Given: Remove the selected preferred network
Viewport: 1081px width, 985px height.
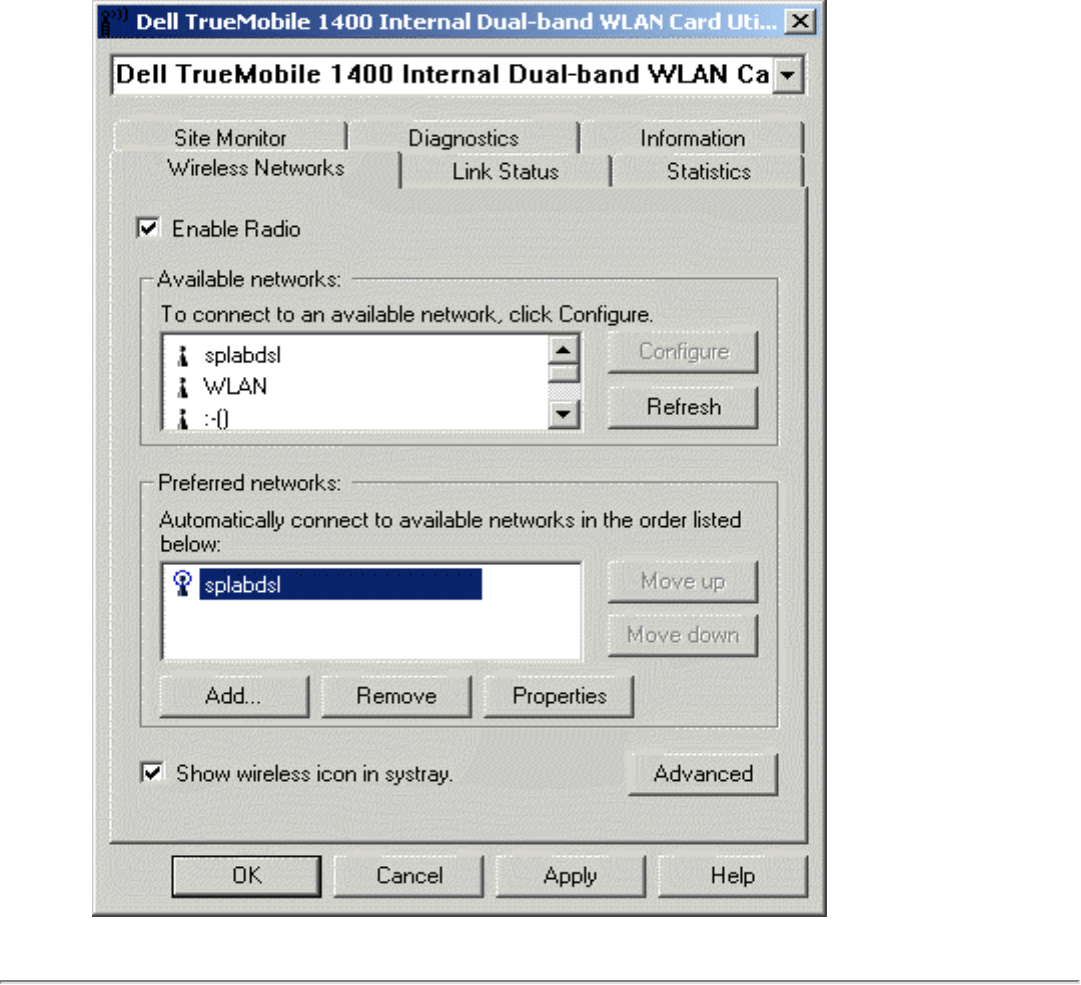Looking at the screenshot, I should click(396, 696).
